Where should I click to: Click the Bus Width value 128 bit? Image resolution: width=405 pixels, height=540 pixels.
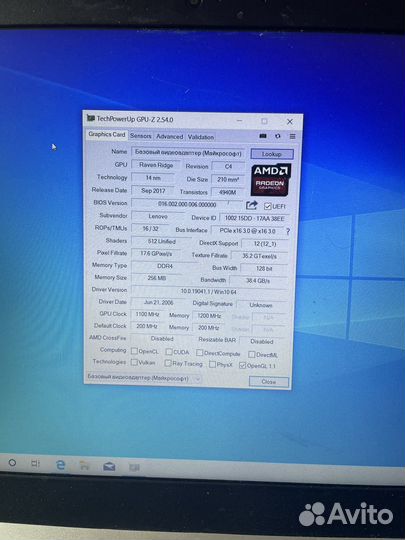pos(264,268)
